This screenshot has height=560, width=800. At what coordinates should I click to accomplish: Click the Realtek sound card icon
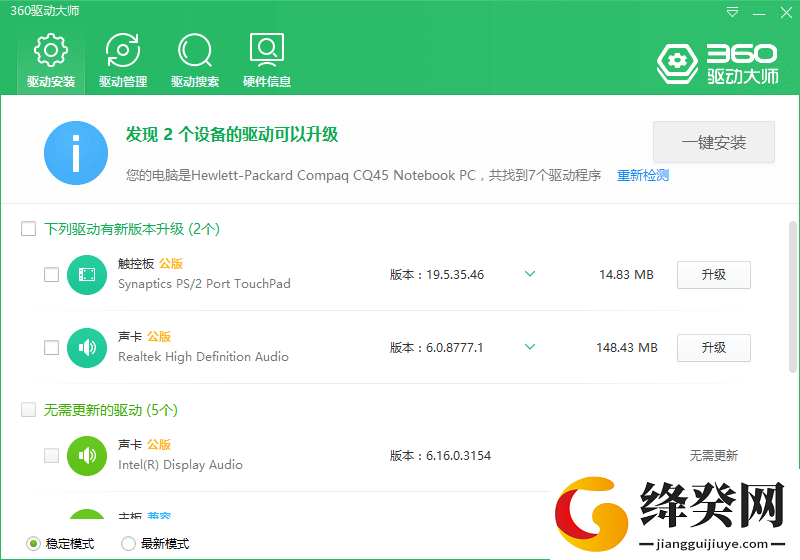[87, 348]
